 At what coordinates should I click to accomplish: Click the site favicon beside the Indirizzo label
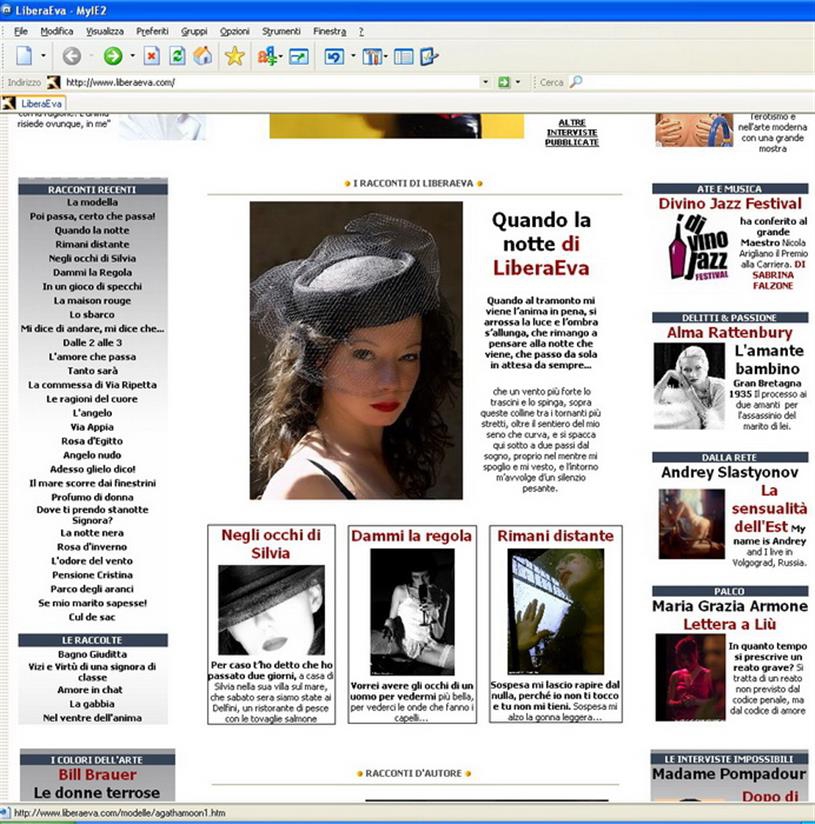pos(54,83)
